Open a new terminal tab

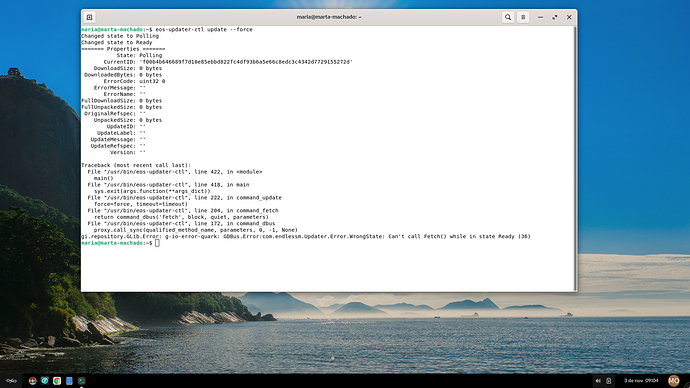pyautogui.click(x=89, y=17)
